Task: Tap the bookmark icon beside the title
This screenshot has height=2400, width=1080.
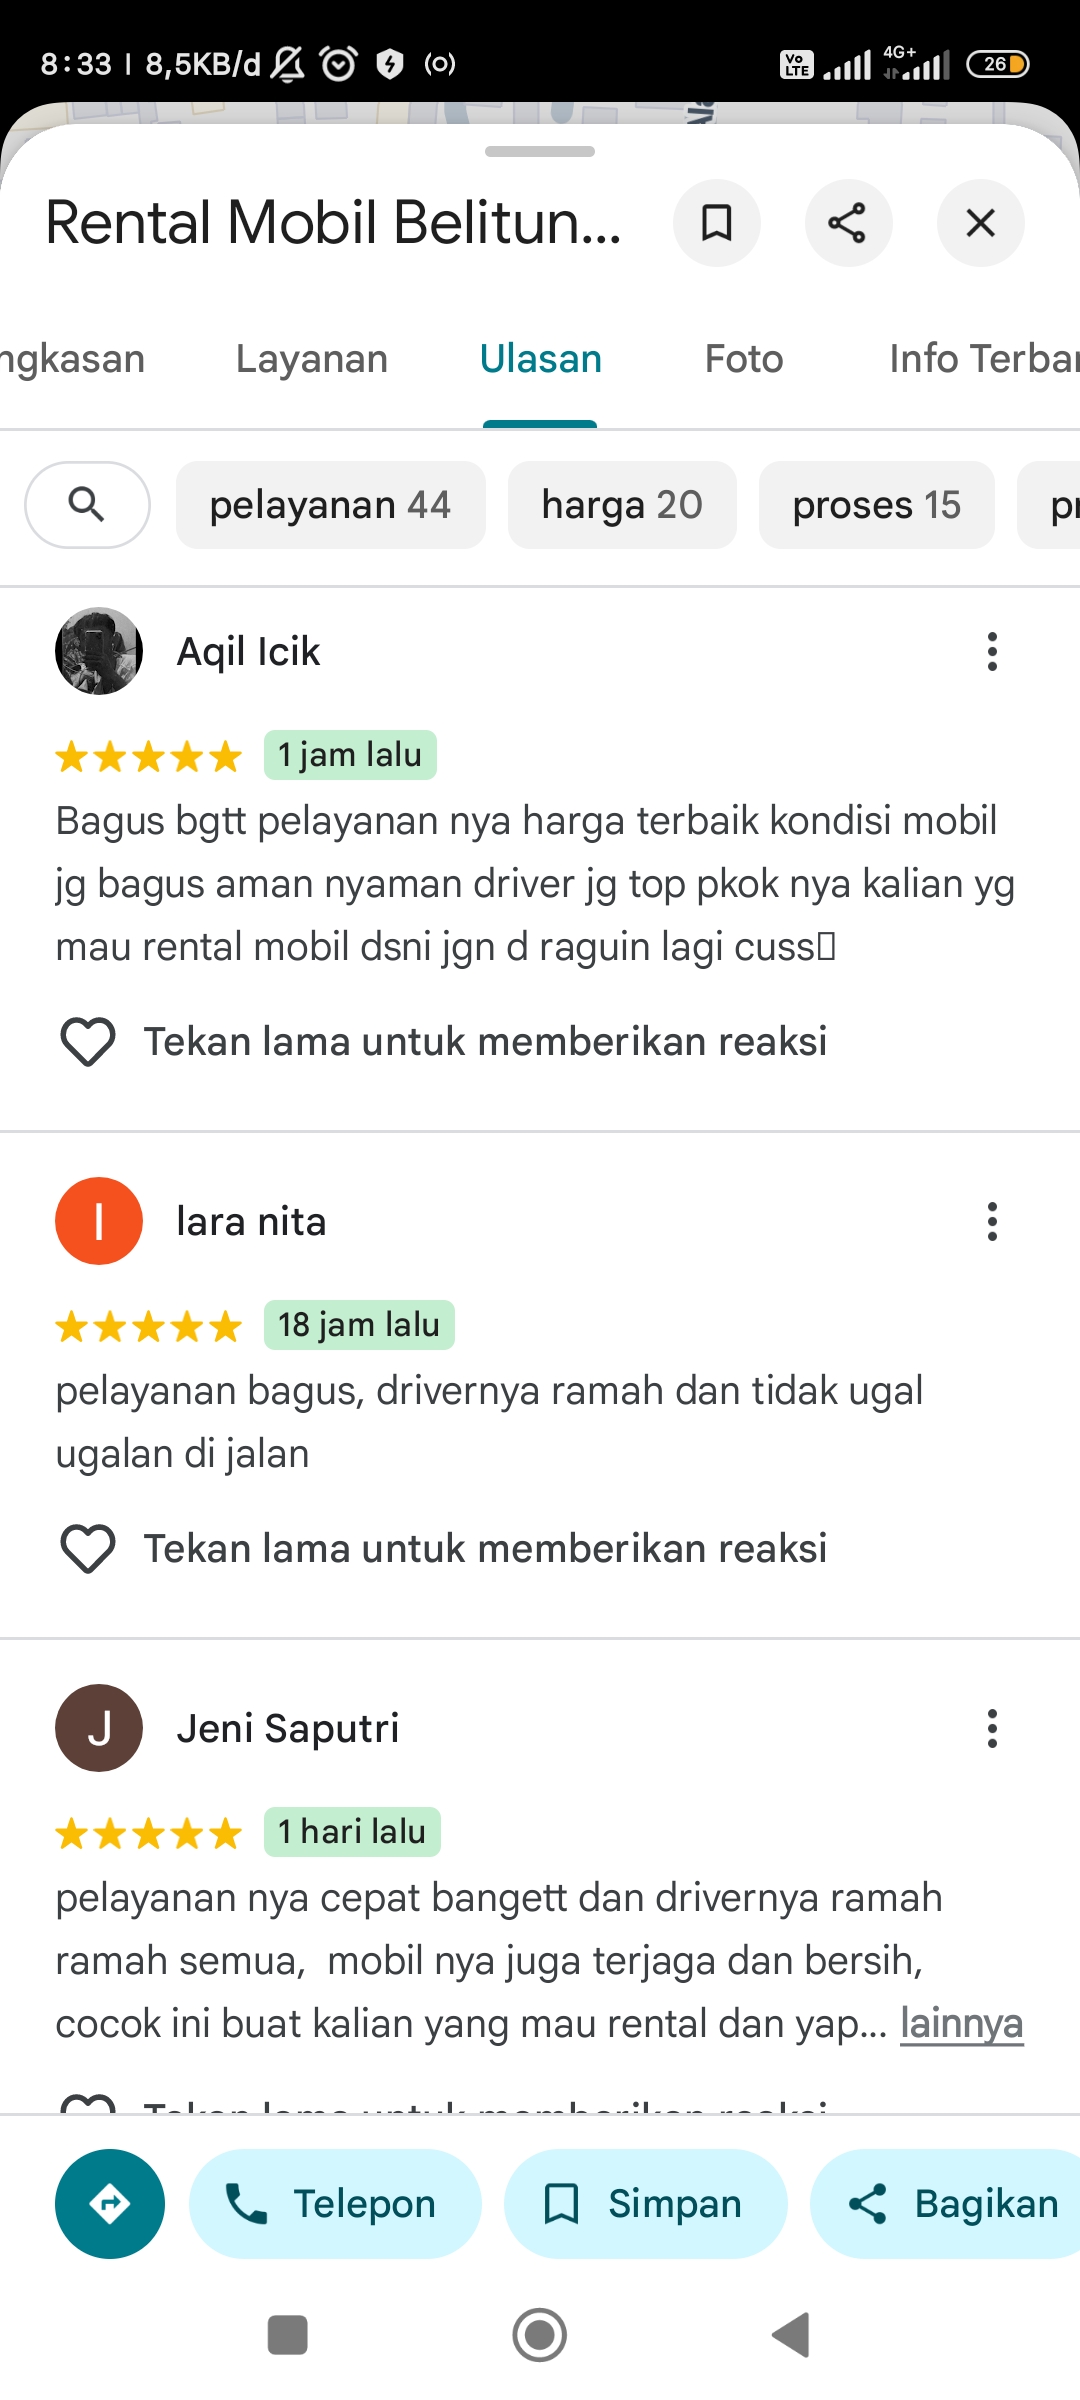Action: (717, 223)
